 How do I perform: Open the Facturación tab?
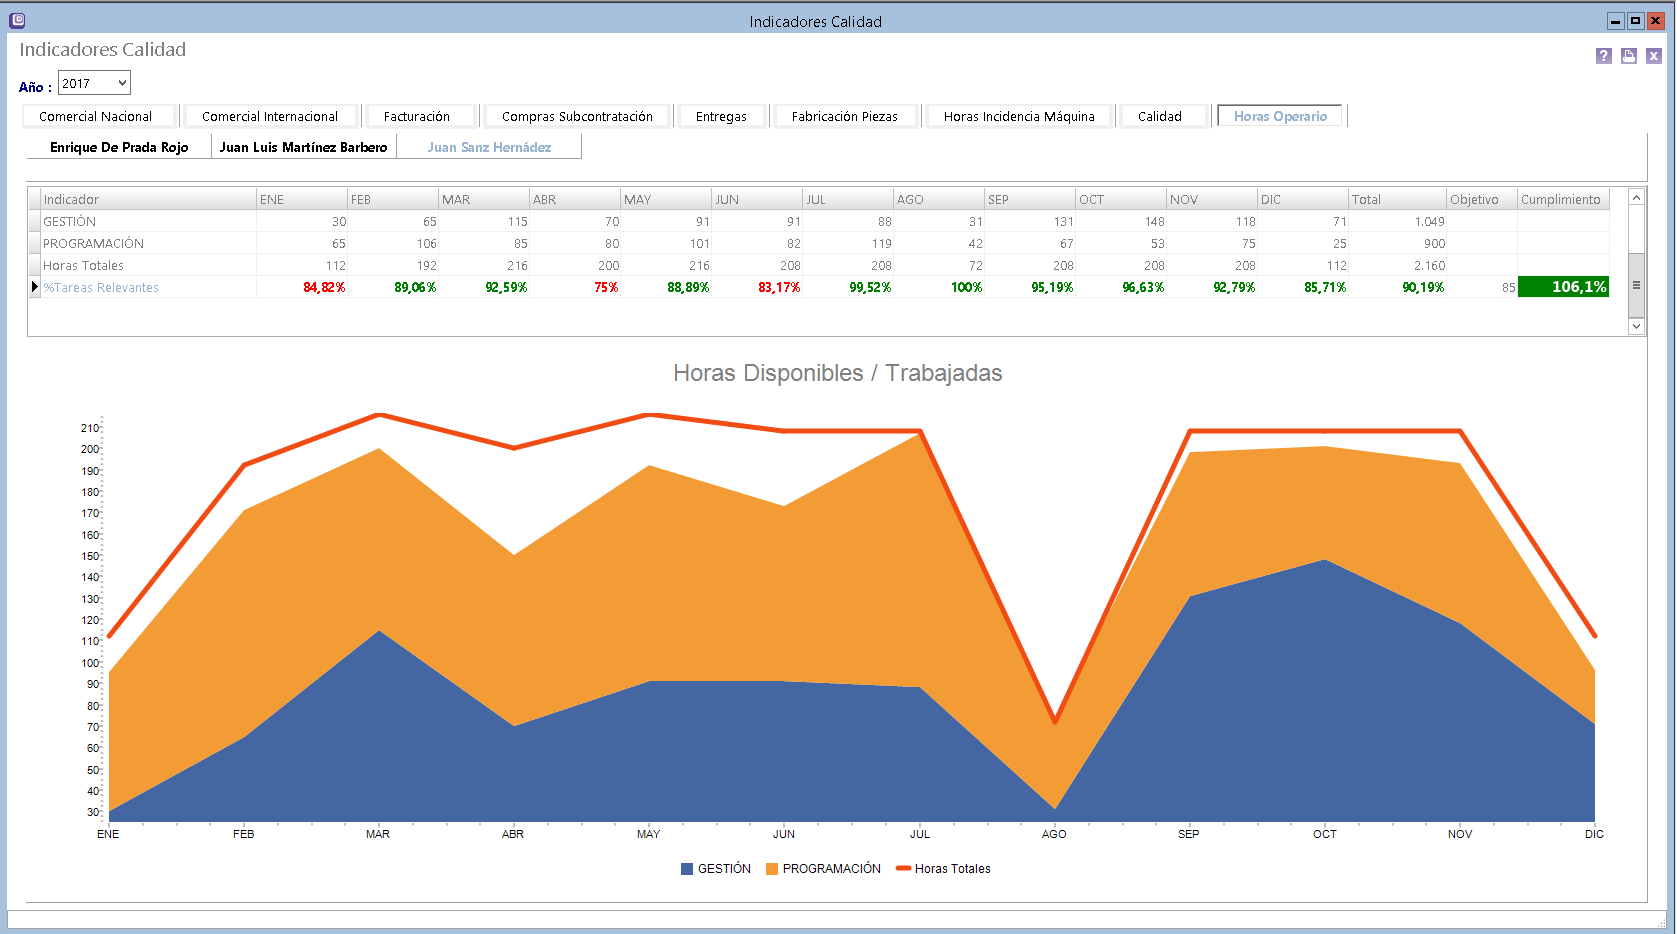coord(417,117)
